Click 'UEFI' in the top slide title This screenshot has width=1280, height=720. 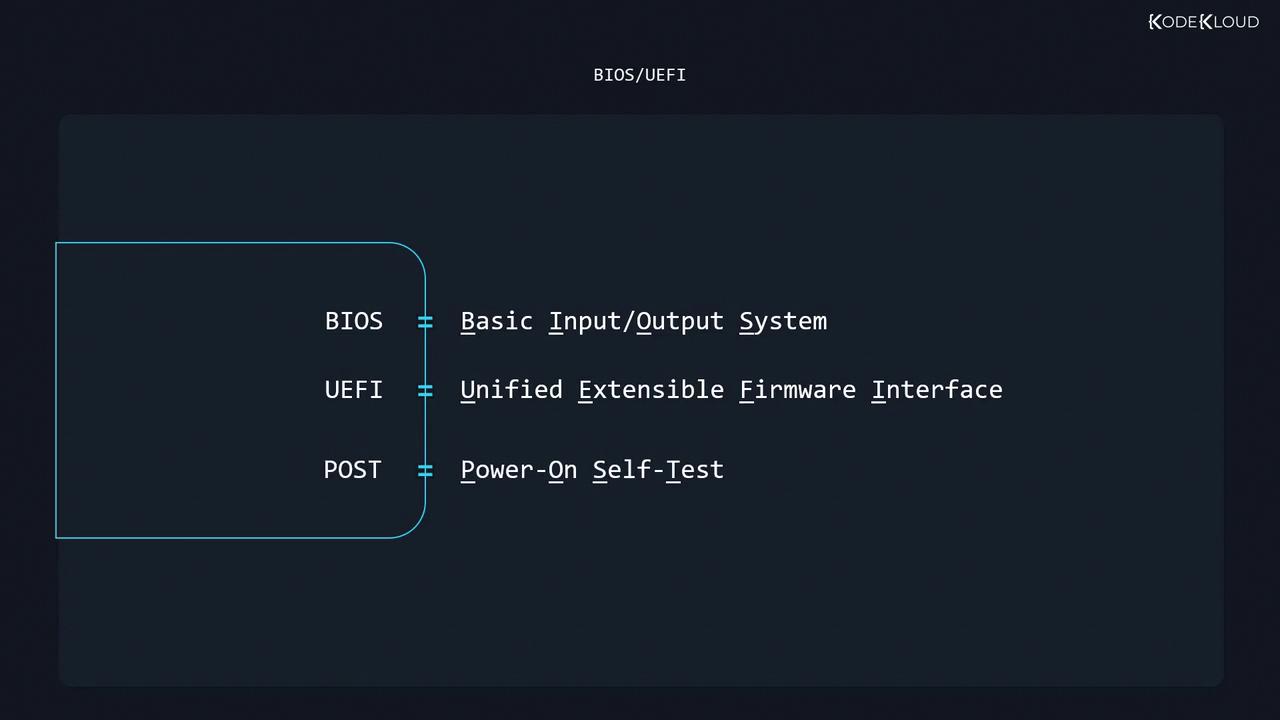pos(665,75)
